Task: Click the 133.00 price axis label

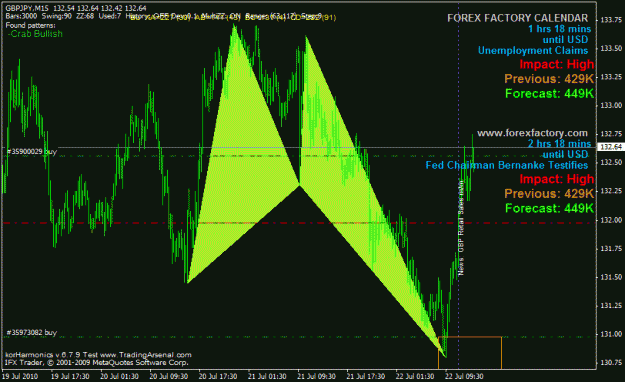Action: click(611, 106)
